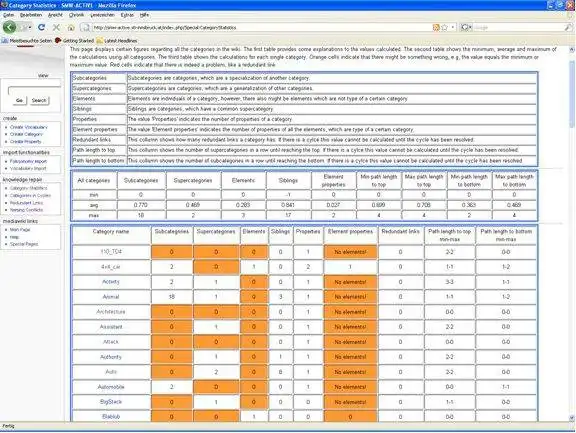
Task: Open the Animal category link
Action: pyautogui.click(x=111, y=297)
